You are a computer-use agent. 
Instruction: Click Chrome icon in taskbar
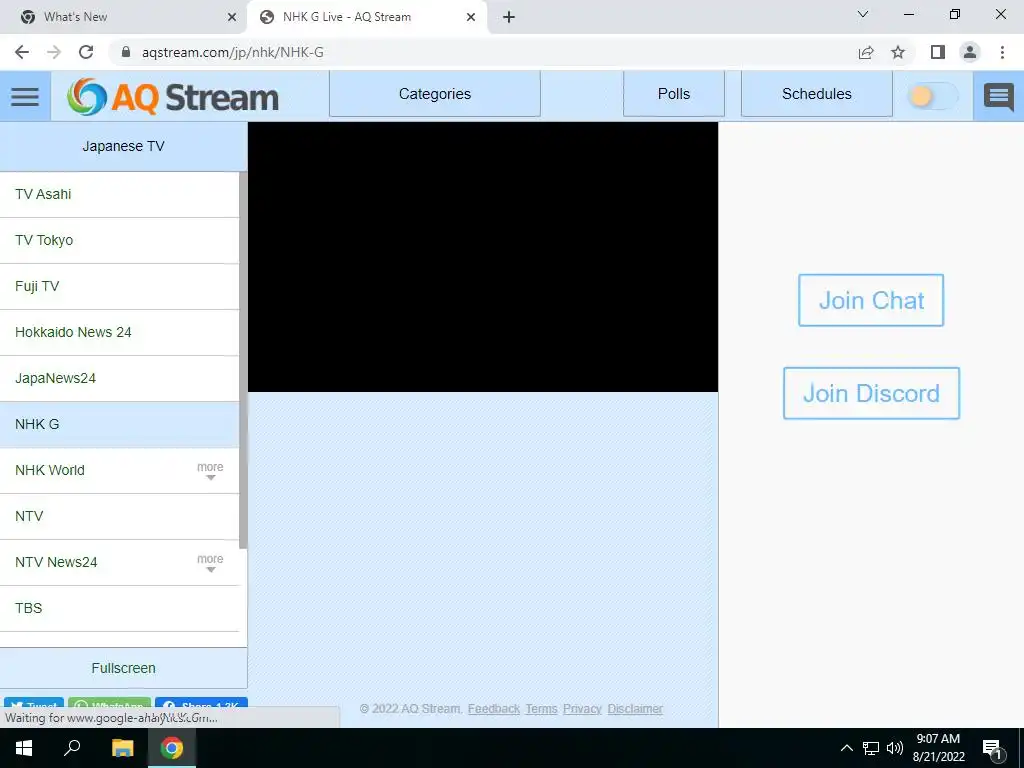[172, 748]
